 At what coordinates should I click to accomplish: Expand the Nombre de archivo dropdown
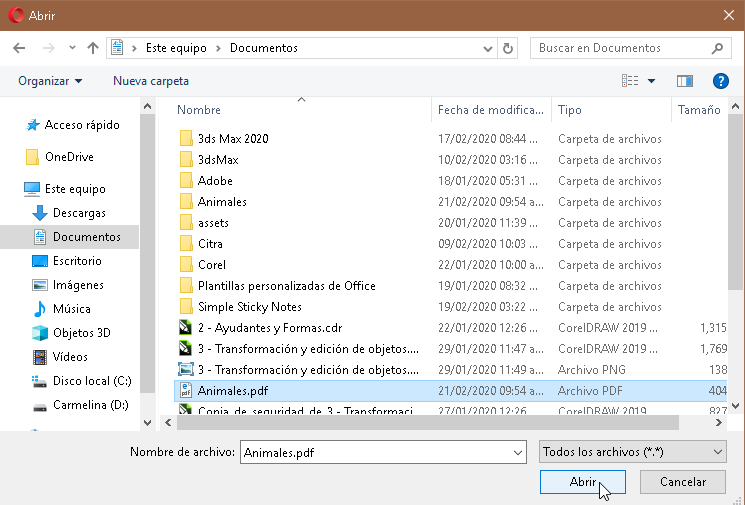[518, 453]
